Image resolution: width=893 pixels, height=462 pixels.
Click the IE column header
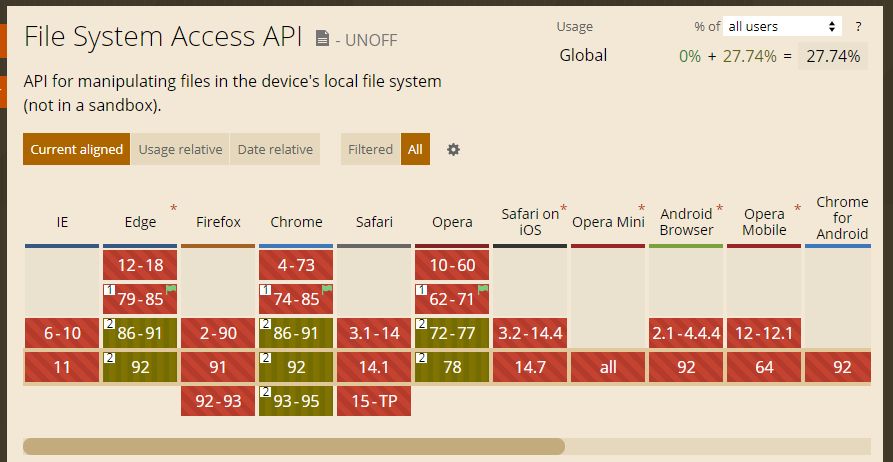pyautogui.click(x=62, y=222)
